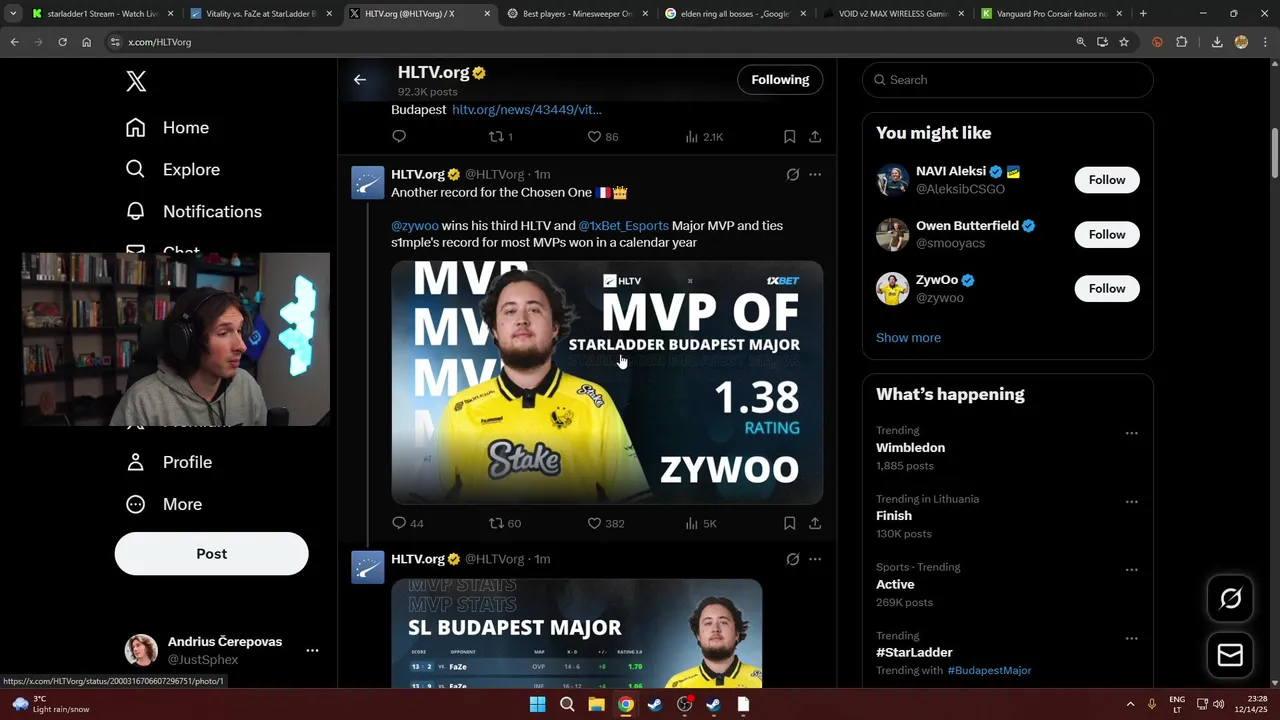Screen dimensions: 1280x720
Task: Switch to the VOID v2 MAX WIRELESS tab
Action: point(892,14)
